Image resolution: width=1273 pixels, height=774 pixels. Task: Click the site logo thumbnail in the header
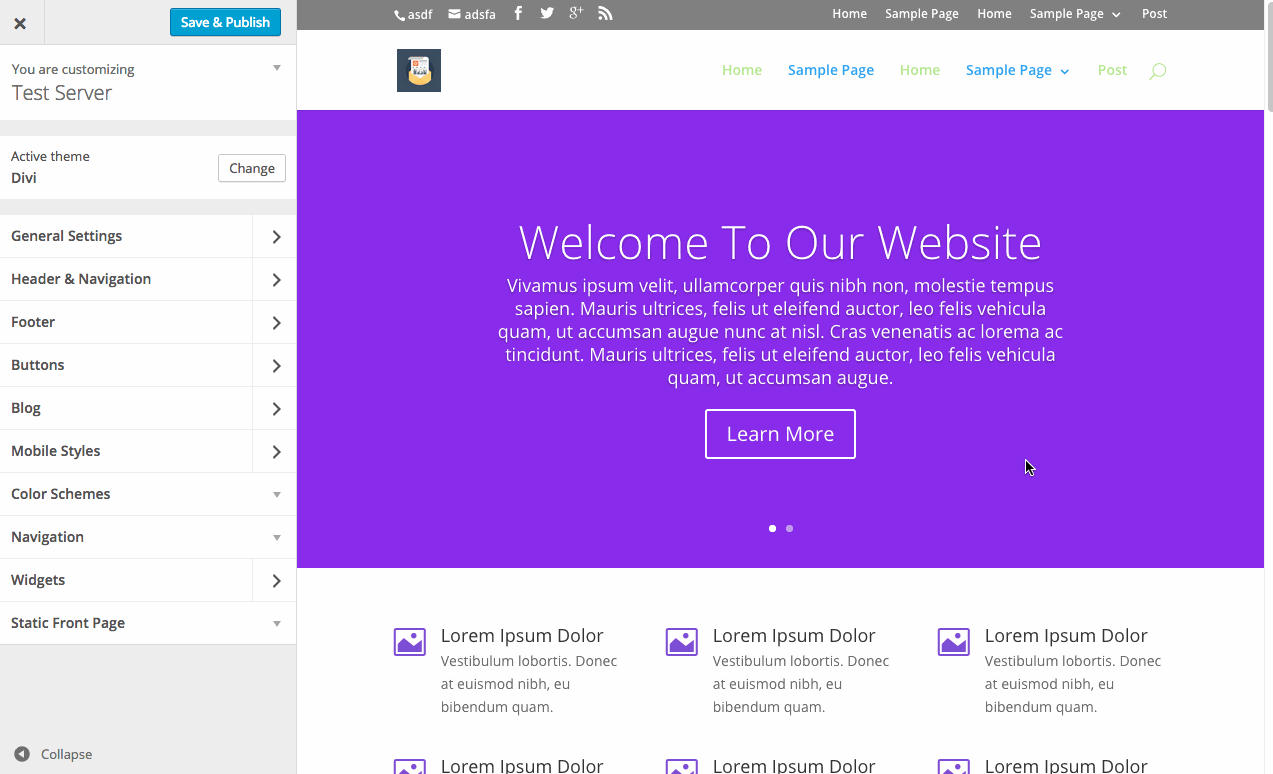pyautogui.click(x=419, y=70)
